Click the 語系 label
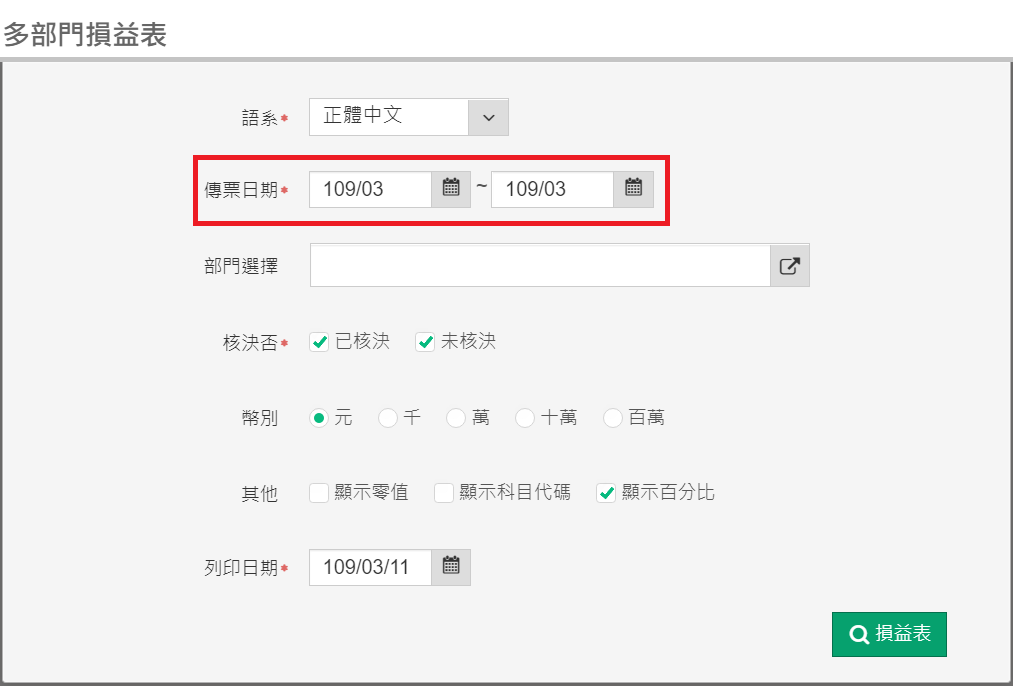The width and height of the screenshot is (1013, 686). click(x=260, y=118)
